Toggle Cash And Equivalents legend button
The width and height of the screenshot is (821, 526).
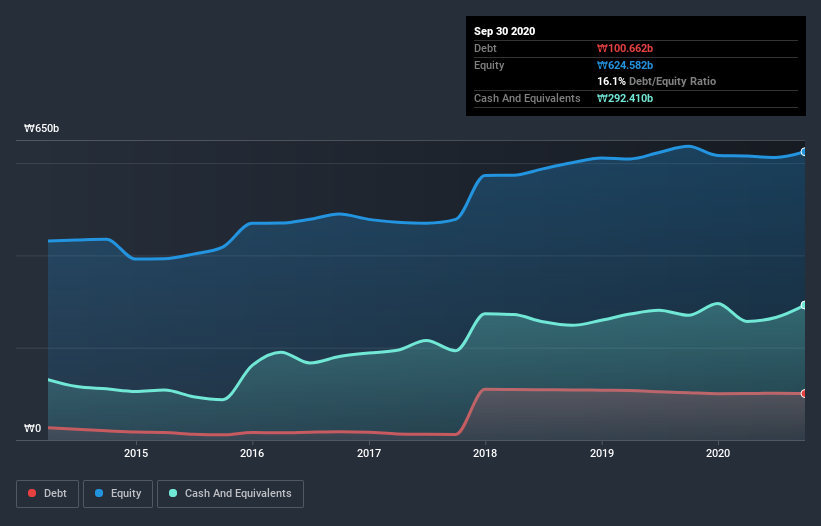coord(230,494)
